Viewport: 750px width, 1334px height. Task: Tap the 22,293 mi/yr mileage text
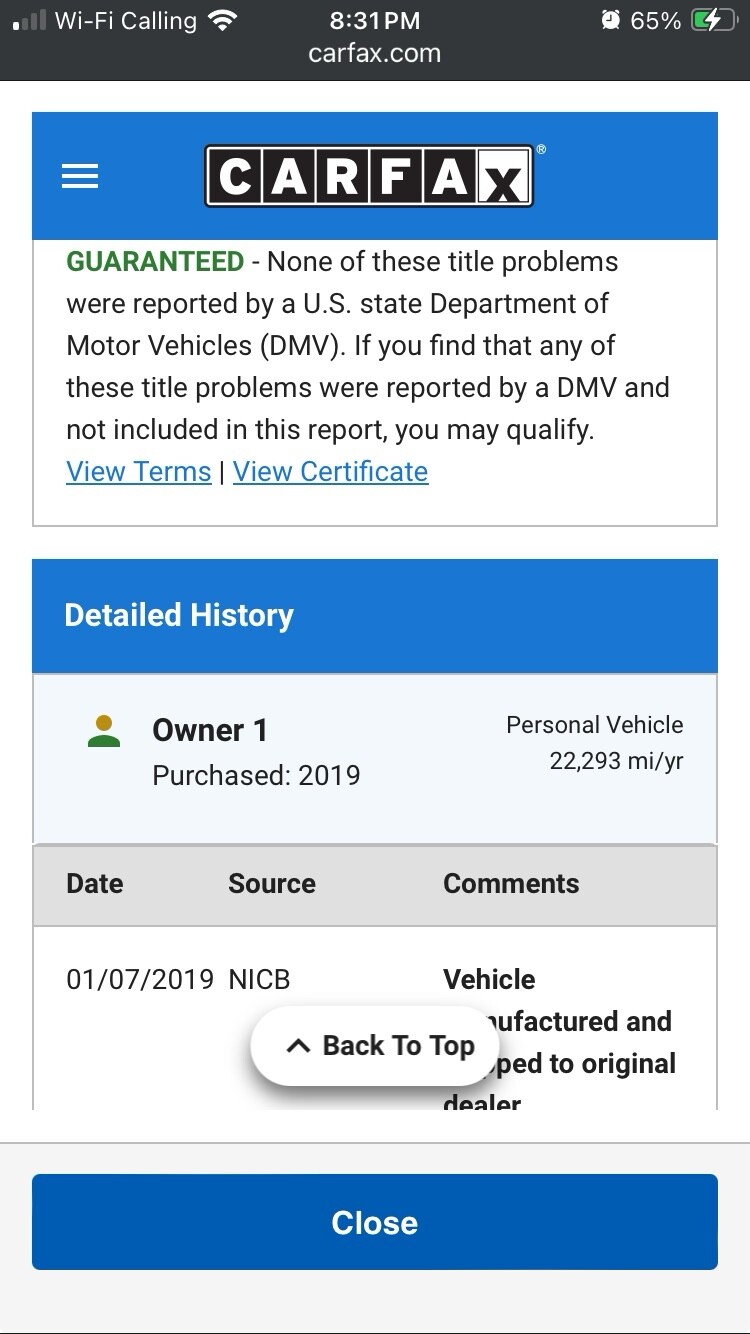(x=616, y=761)
